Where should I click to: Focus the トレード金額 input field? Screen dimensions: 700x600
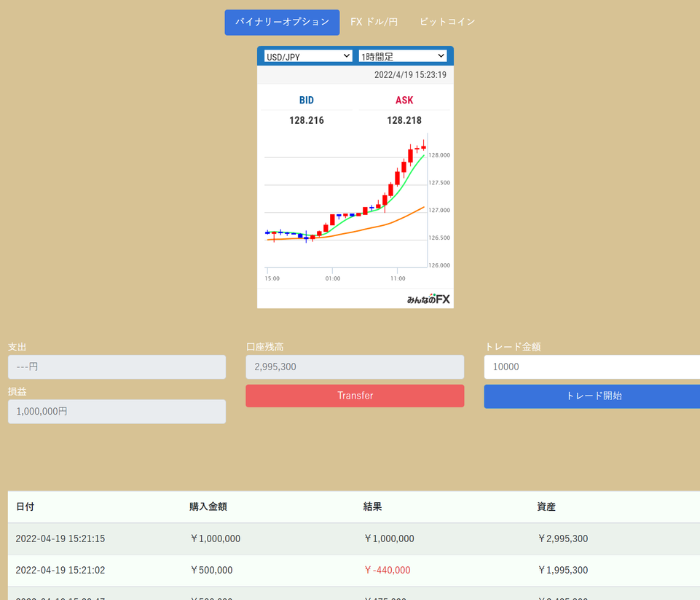594,367
